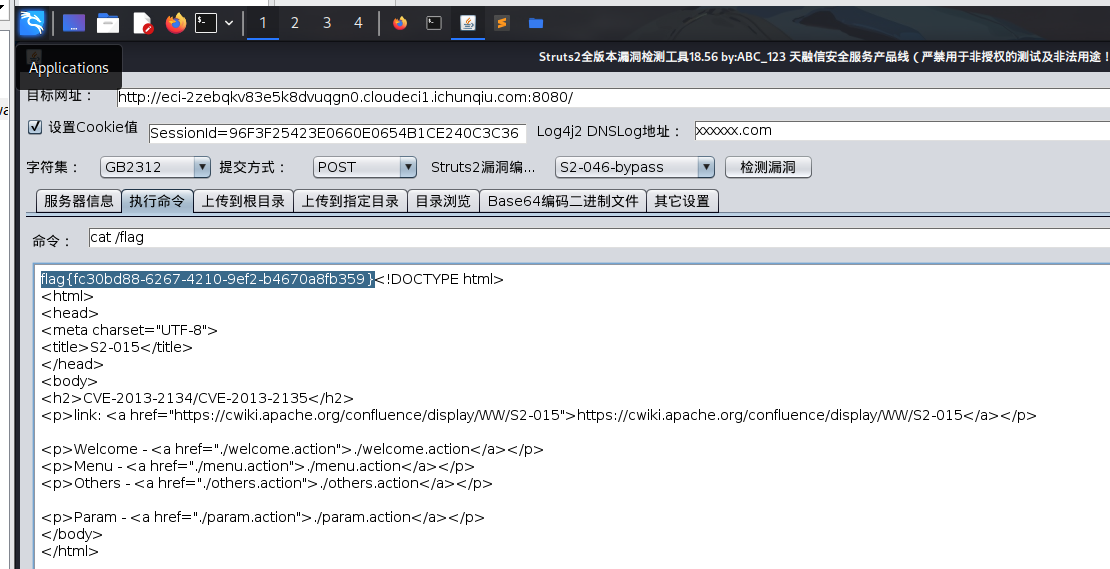
Task: Click the Cookie SessionId input field
Action: pyautogui.click(x=337, y=133)
